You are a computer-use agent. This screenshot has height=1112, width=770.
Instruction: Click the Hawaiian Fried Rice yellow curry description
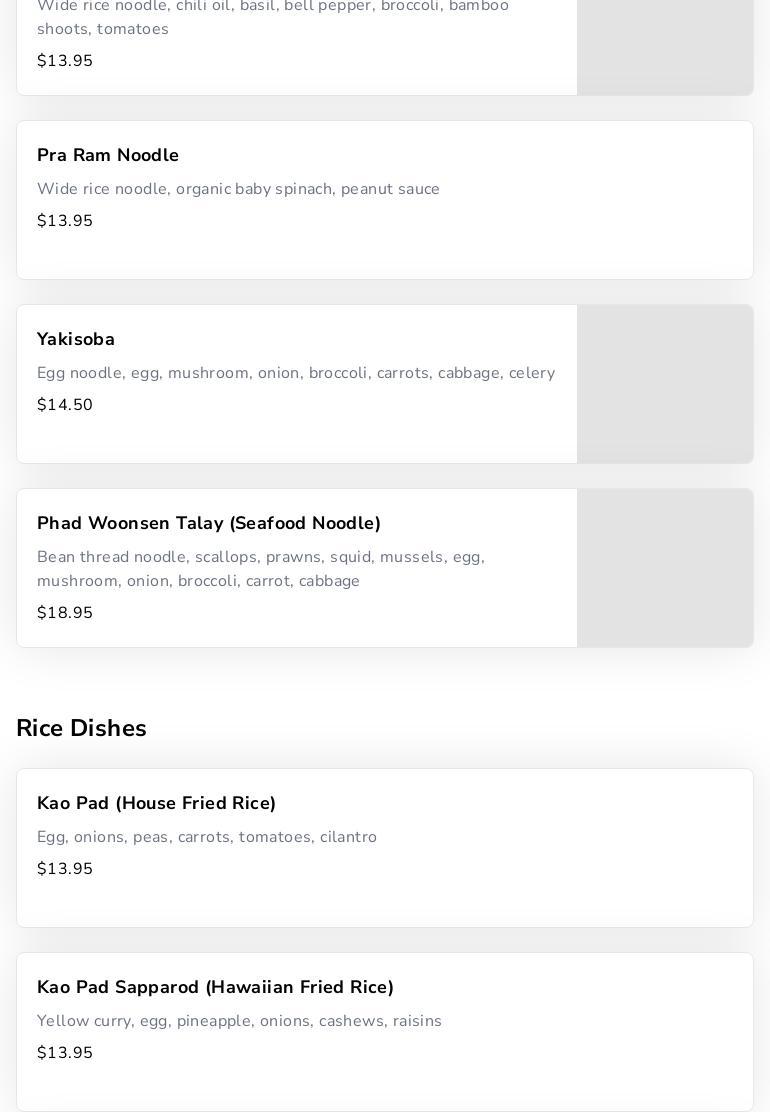[x=239, y=1021]
